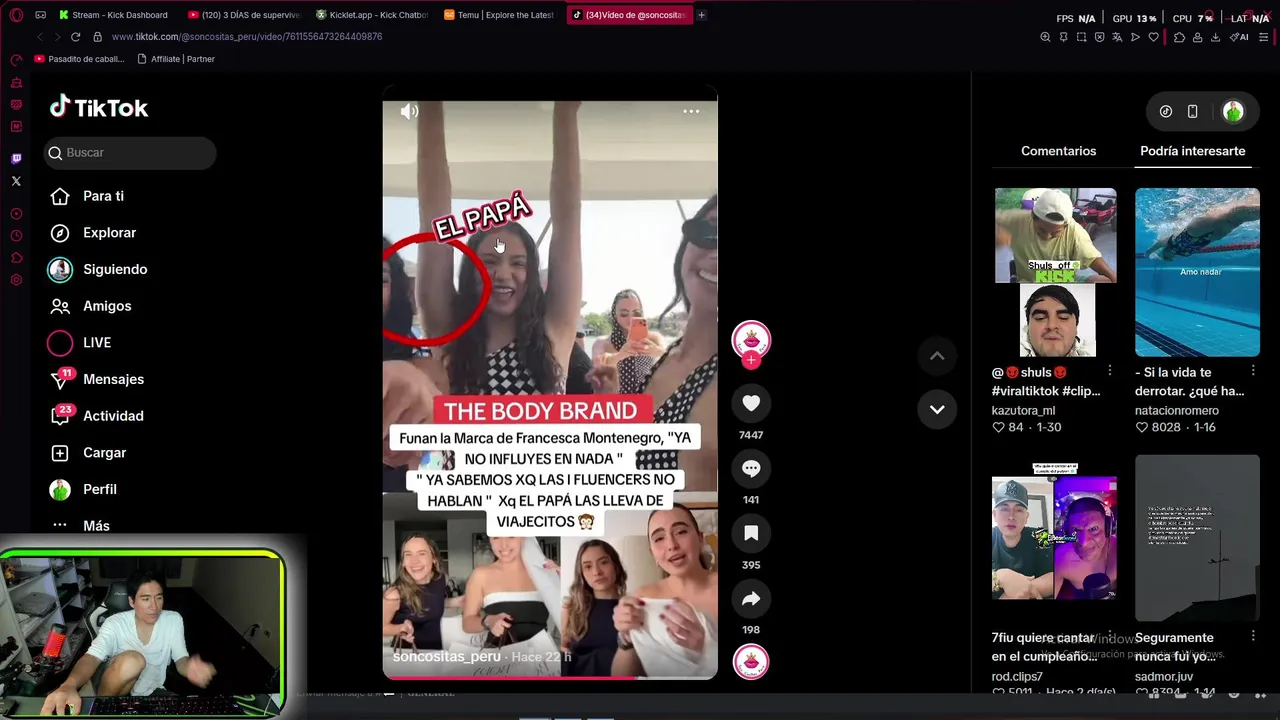Viewport: 1280px width, 720px height.
Task: Click the TikTok logo
Action: [x=99, y=107]
